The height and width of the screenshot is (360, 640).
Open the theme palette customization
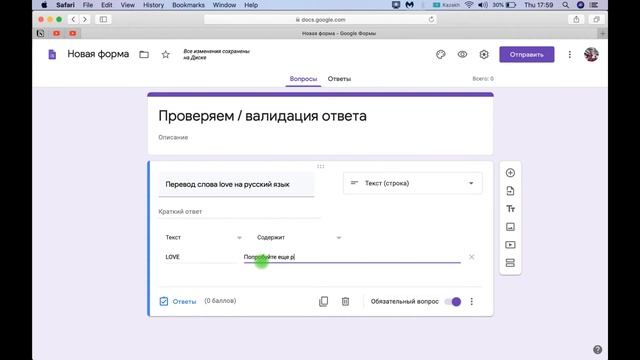440,54
